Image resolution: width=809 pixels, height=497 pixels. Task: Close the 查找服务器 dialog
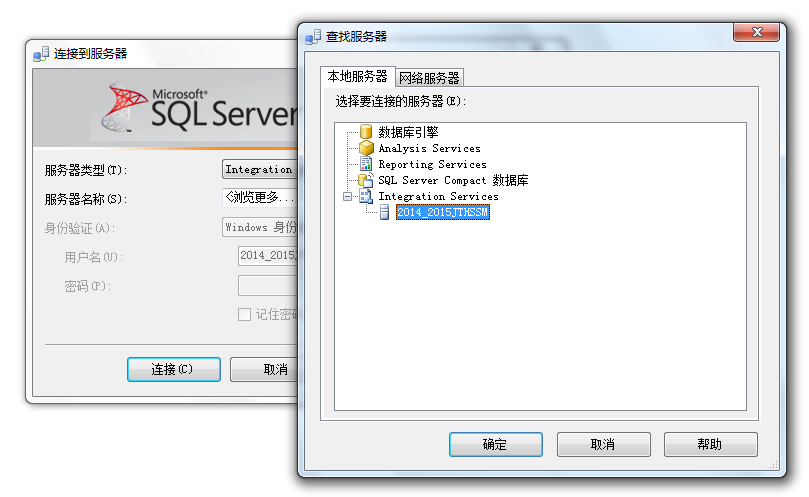(x=756, y=32)
